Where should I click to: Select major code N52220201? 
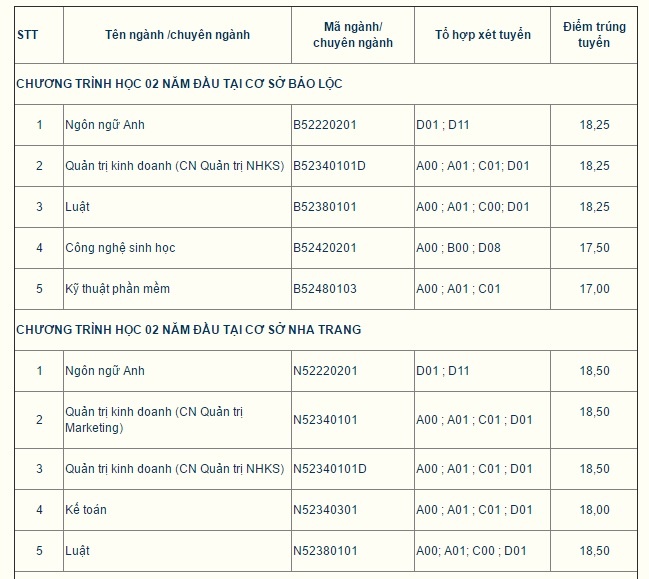(x=325, y=371)
